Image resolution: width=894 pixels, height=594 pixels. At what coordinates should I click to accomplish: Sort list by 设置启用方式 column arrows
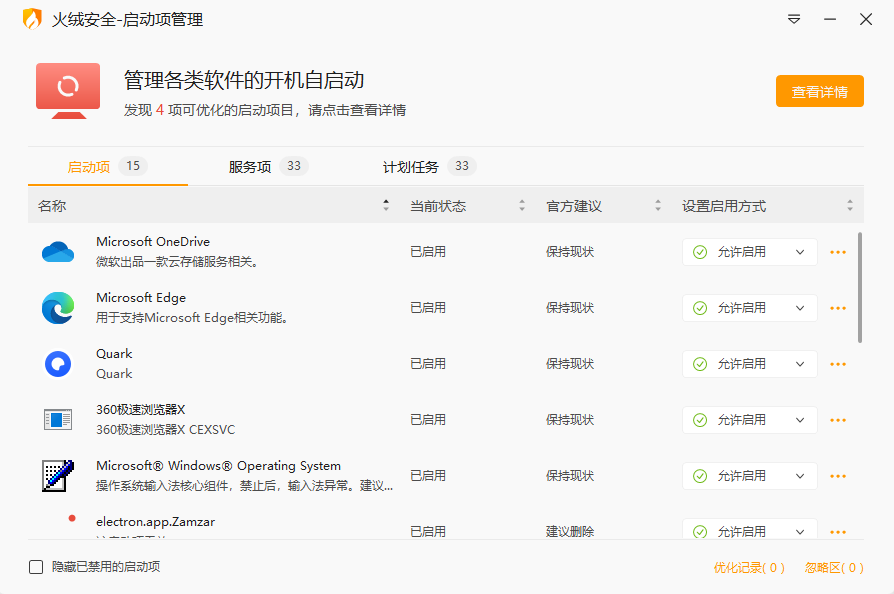(x=850, y=206)
